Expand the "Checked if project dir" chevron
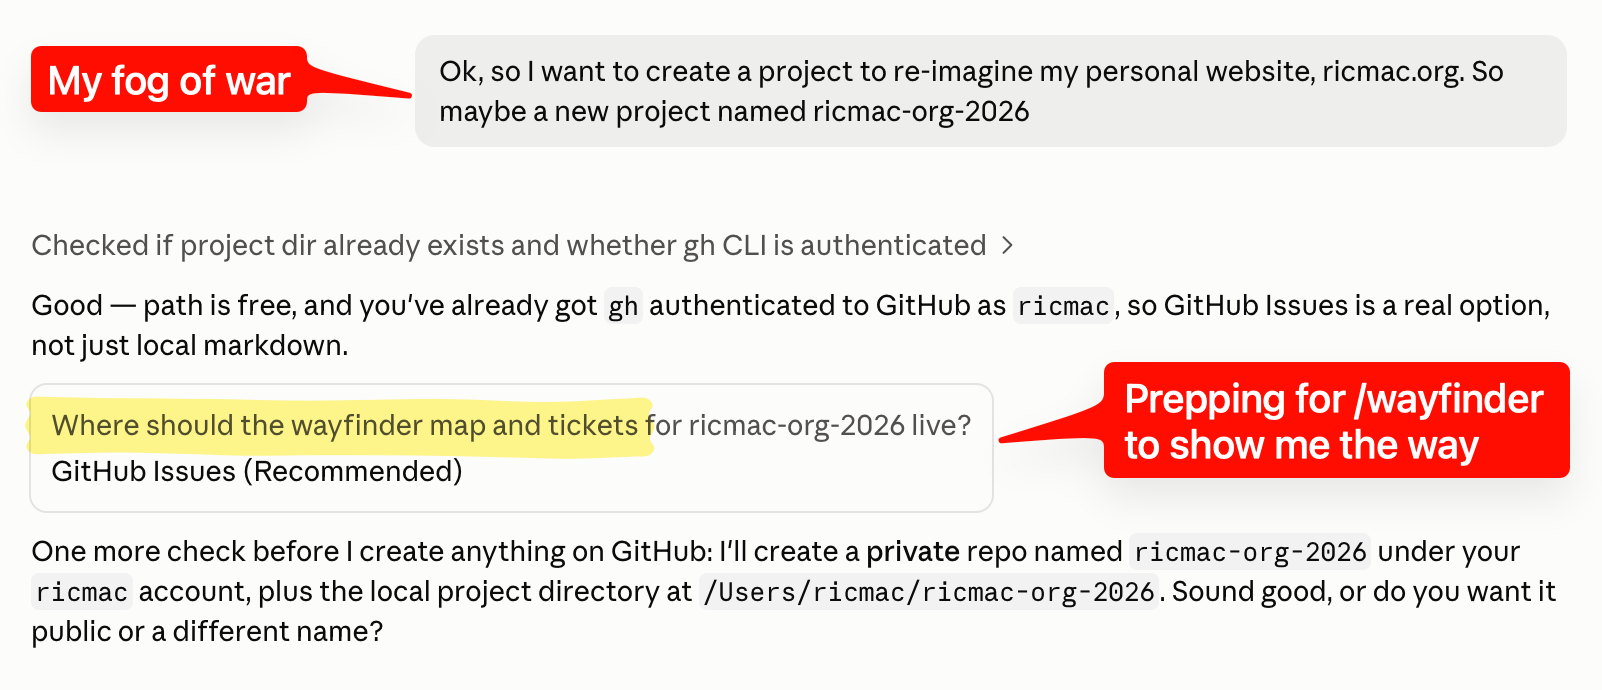This screenshot has height=690, width=1602. (x=1007, y=245)
